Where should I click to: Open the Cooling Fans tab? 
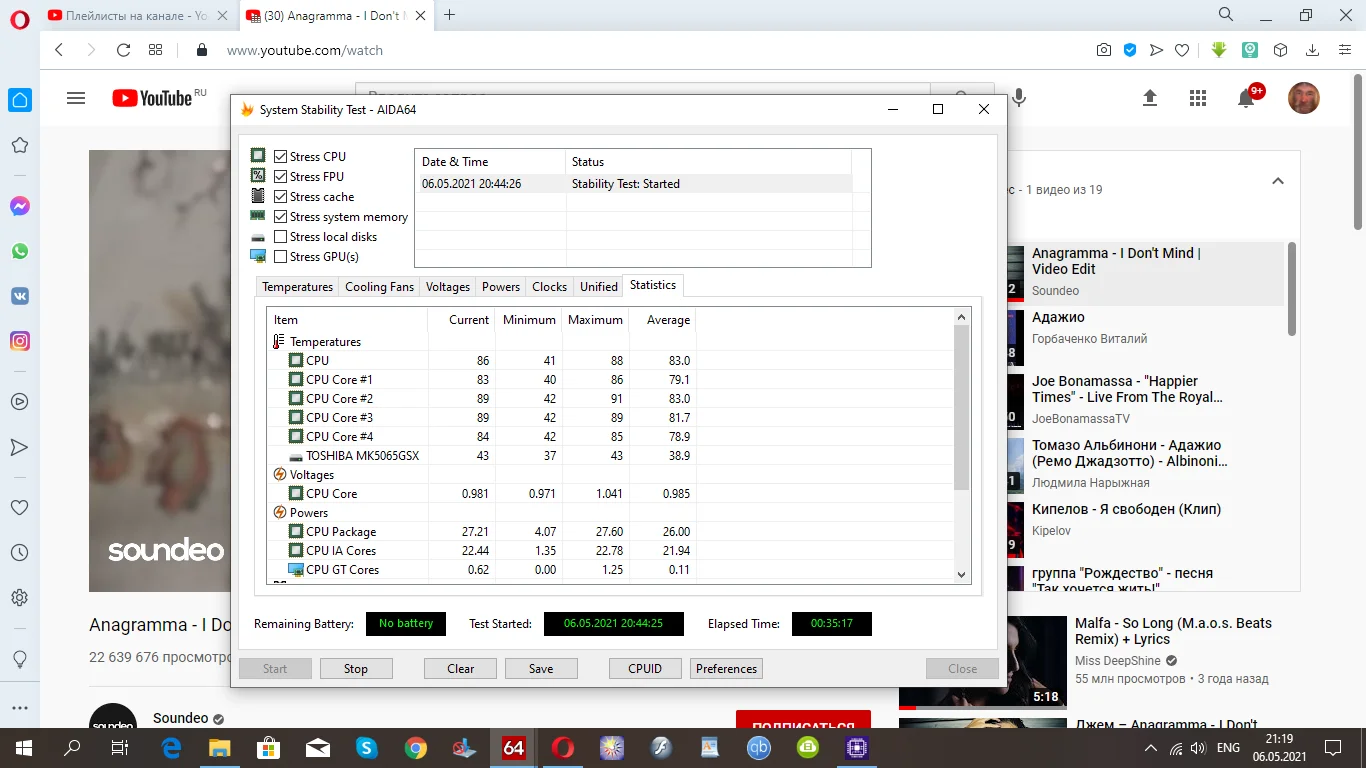click(x=379, y=287)
